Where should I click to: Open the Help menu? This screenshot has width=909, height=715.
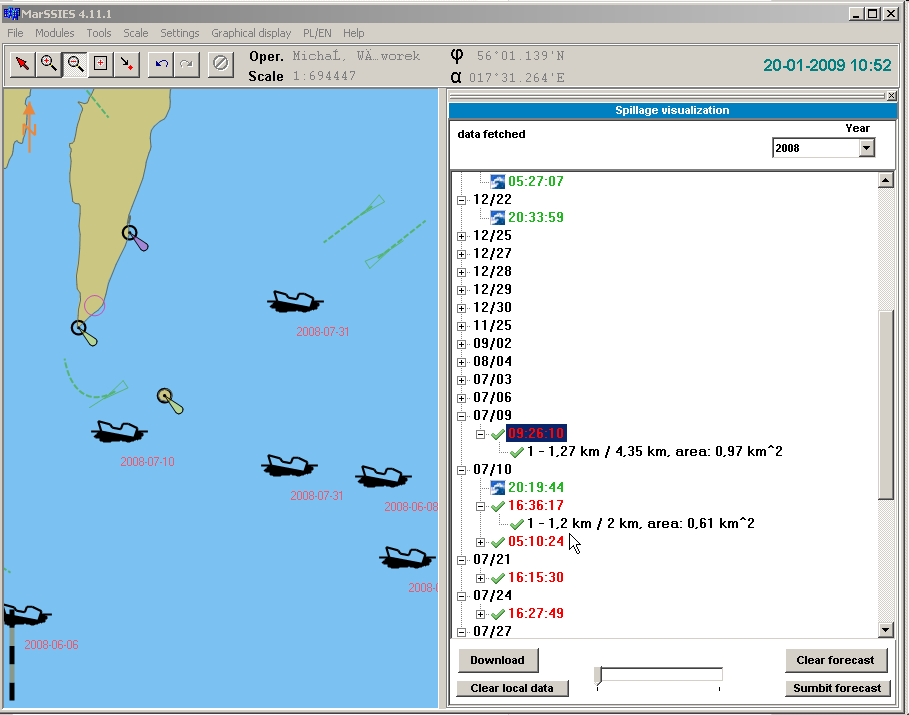[x=354, y=33]
